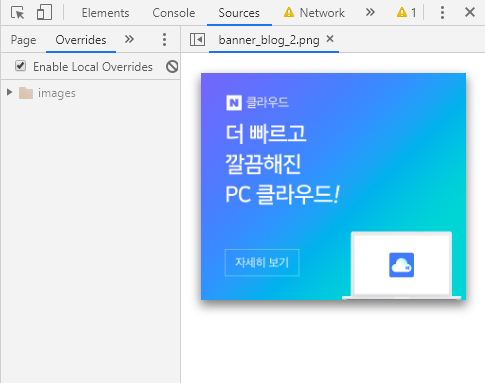
Task: Switch to the Page navigator tab
Action: tap(23, 40)
